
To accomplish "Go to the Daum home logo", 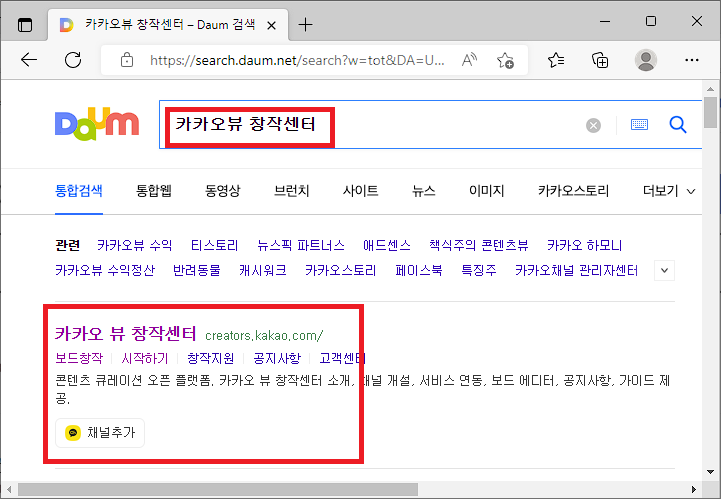I will 97,124.
